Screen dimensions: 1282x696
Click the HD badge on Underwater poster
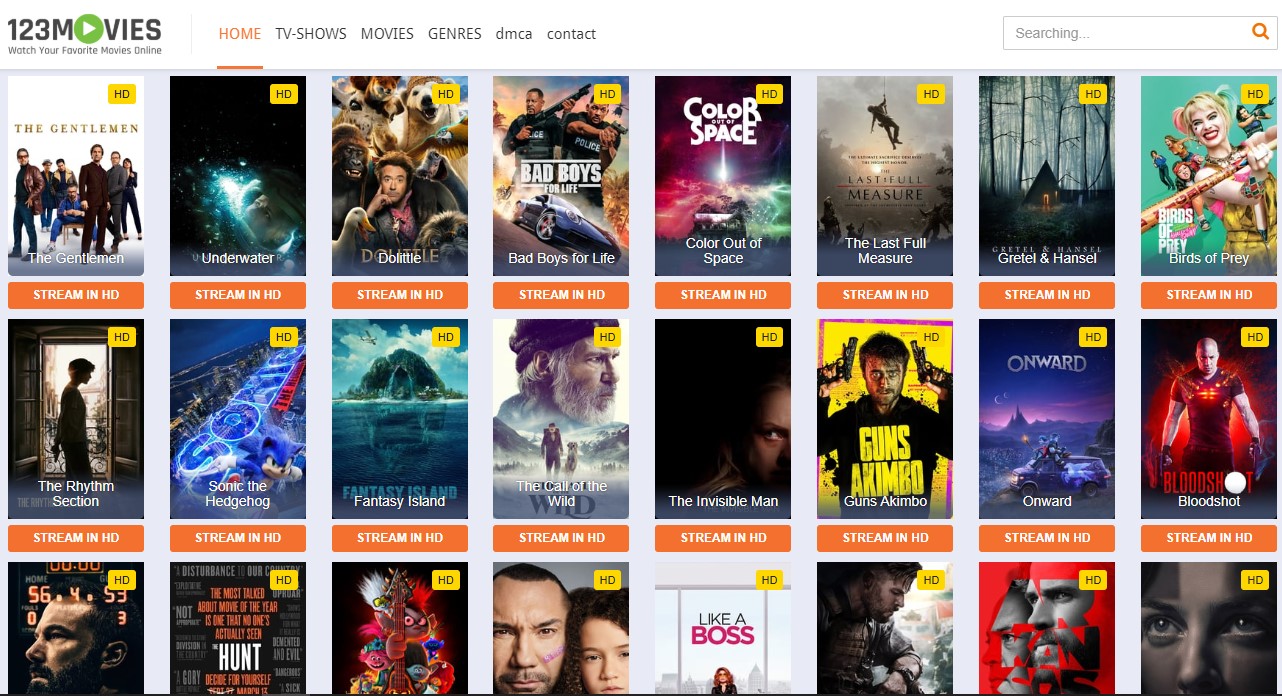(x=284, y=94)
